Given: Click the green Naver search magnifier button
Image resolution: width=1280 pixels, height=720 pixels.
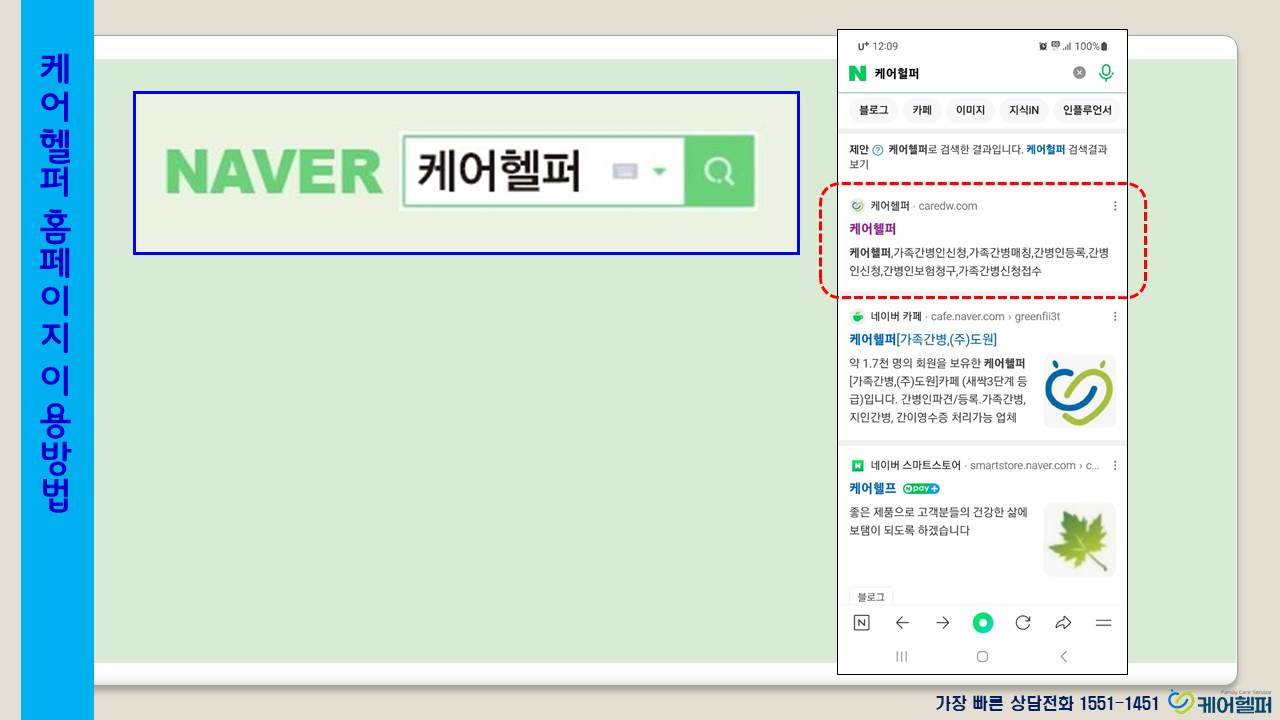Looking at the screenshot, I should pos(719,171).
